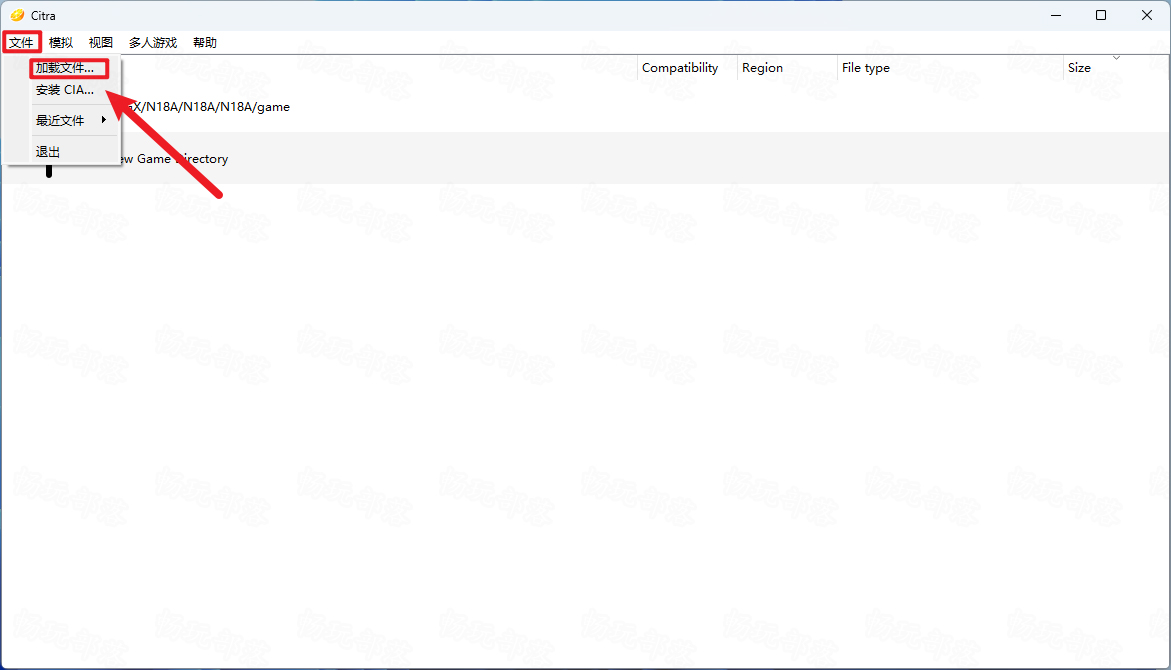Click the sort arrow above Size

1116,58
